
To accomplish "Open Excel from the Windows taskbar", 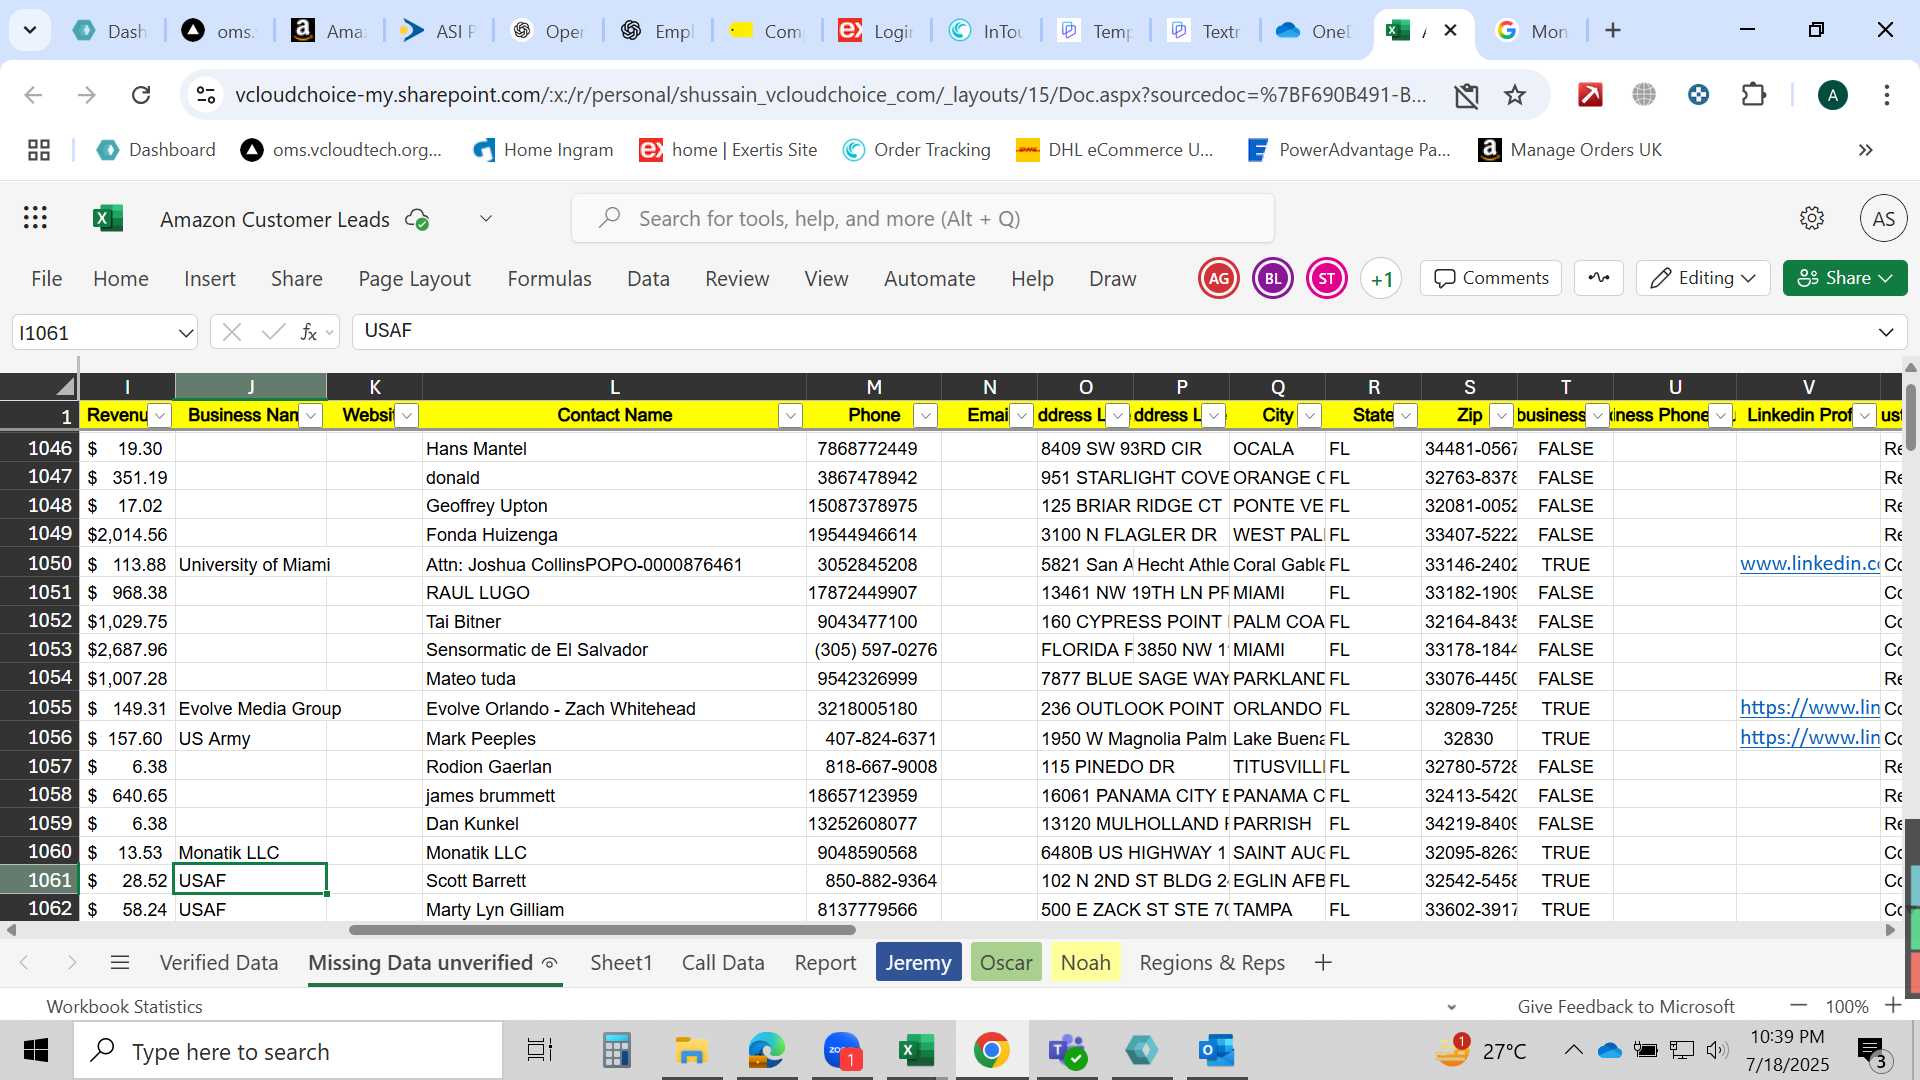I will point(916,1051).
